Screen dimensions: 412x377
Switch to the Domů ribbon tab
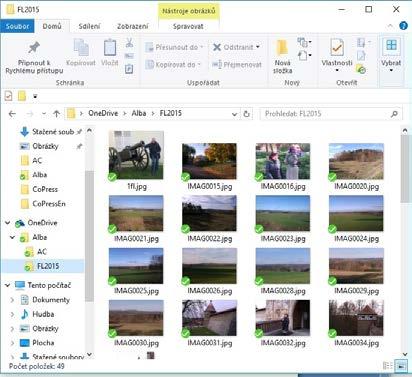tap(52, 26)
